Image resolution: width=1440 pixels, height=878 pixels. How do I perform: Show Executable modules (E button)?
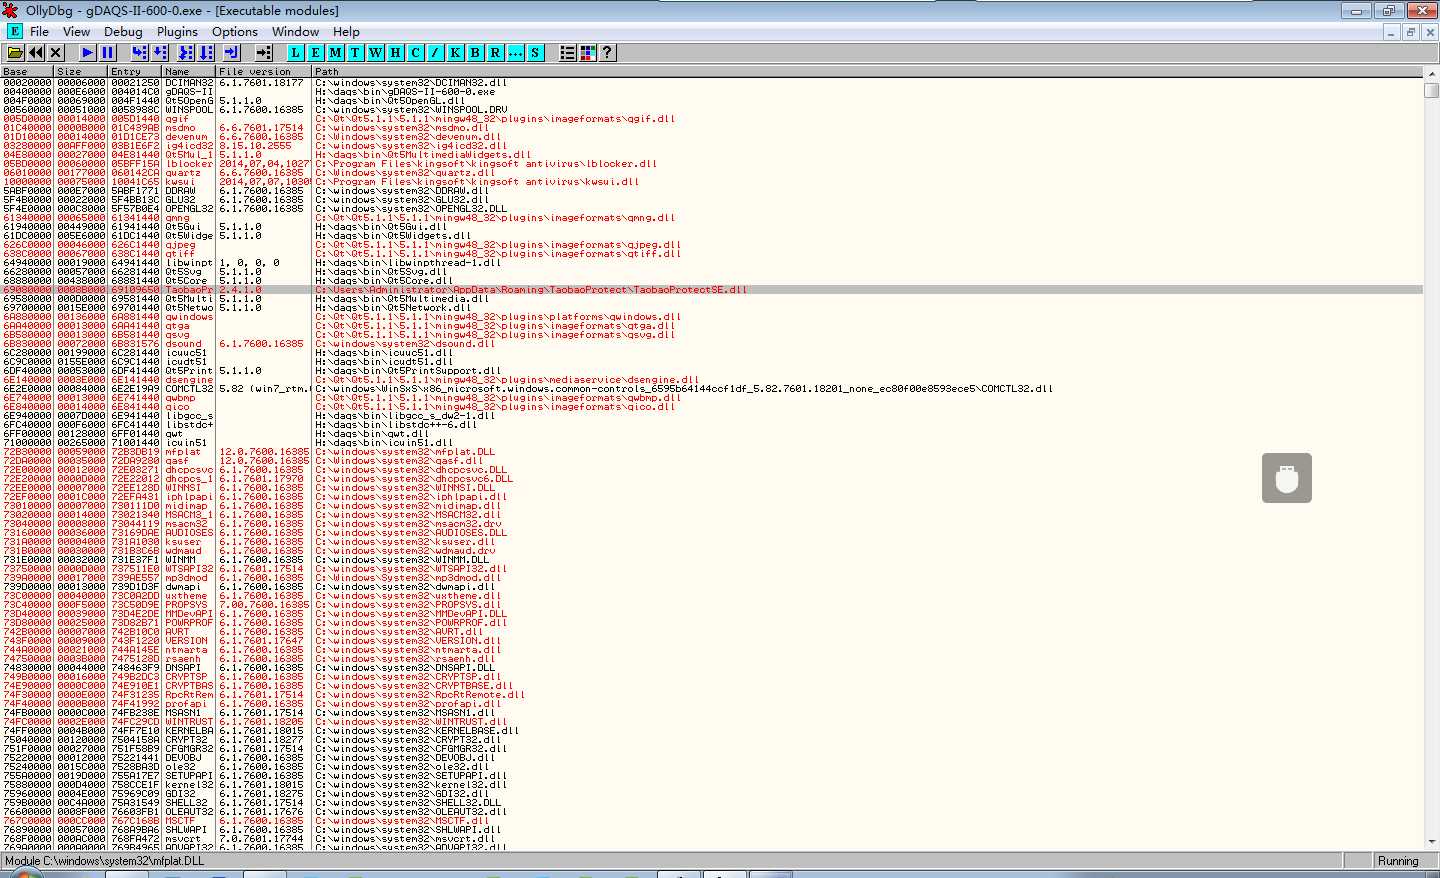315,52
